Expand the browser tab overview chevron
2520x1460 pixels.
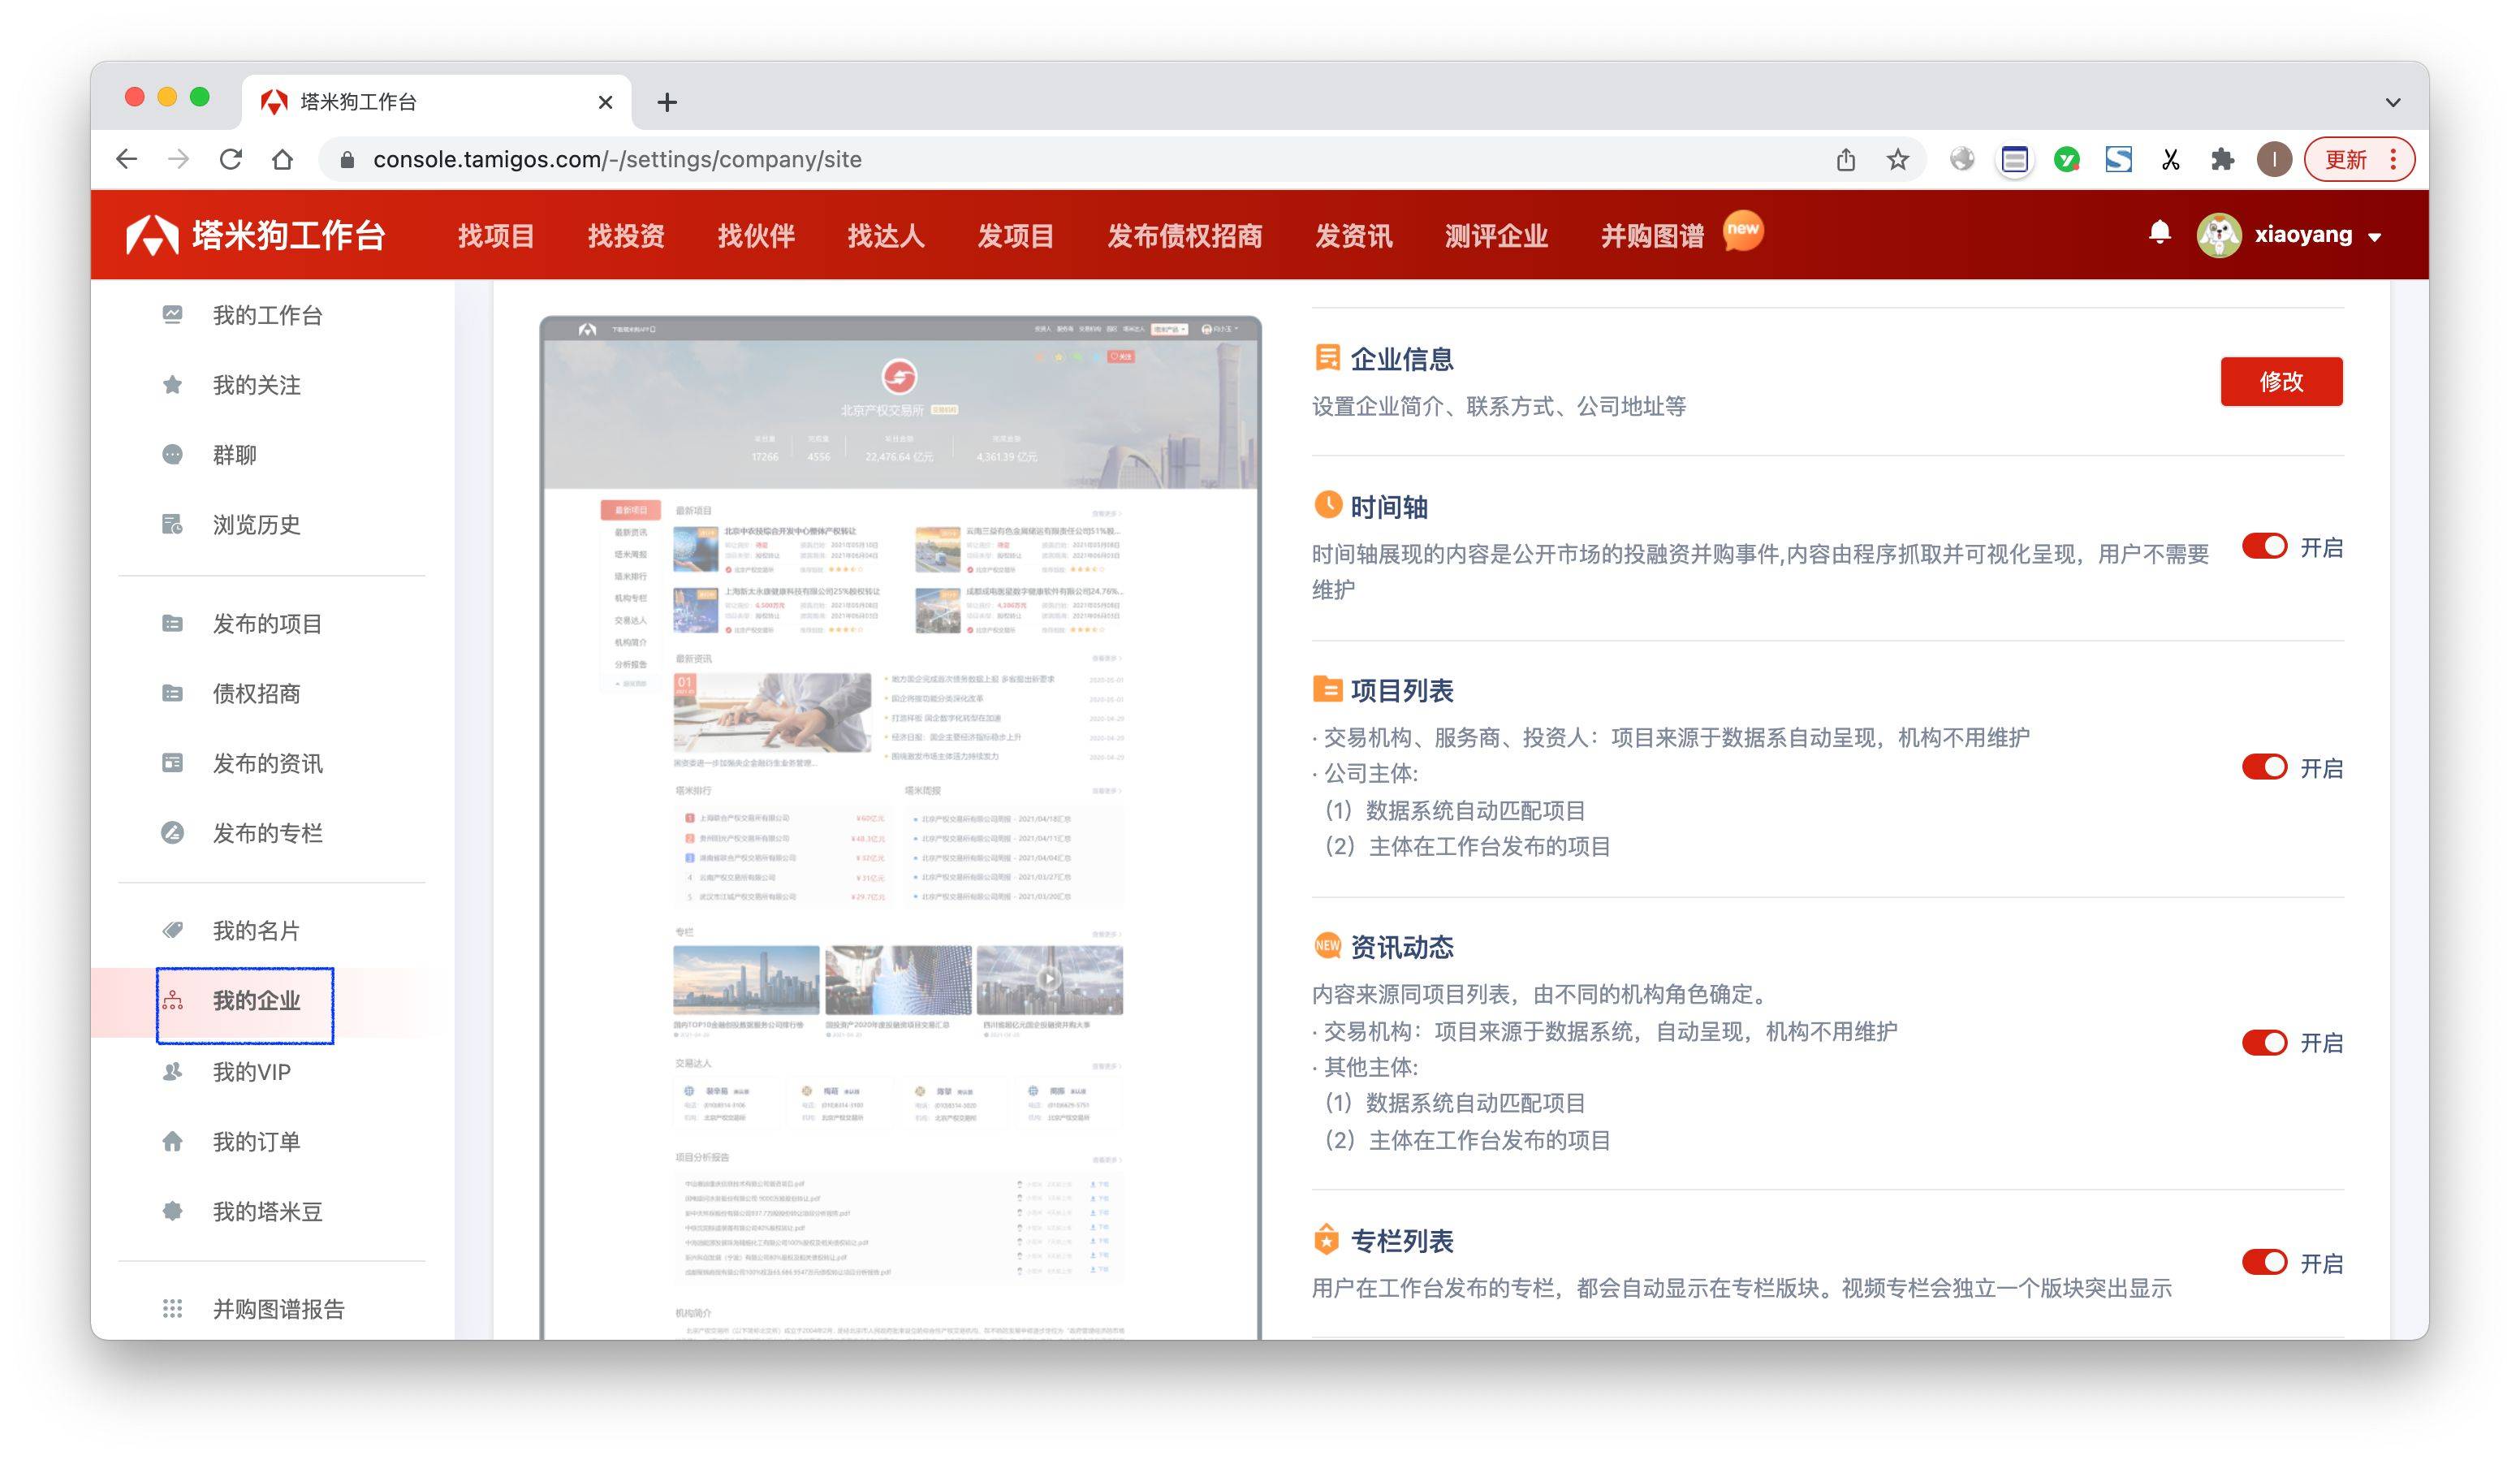click(x=2393, y=102)
